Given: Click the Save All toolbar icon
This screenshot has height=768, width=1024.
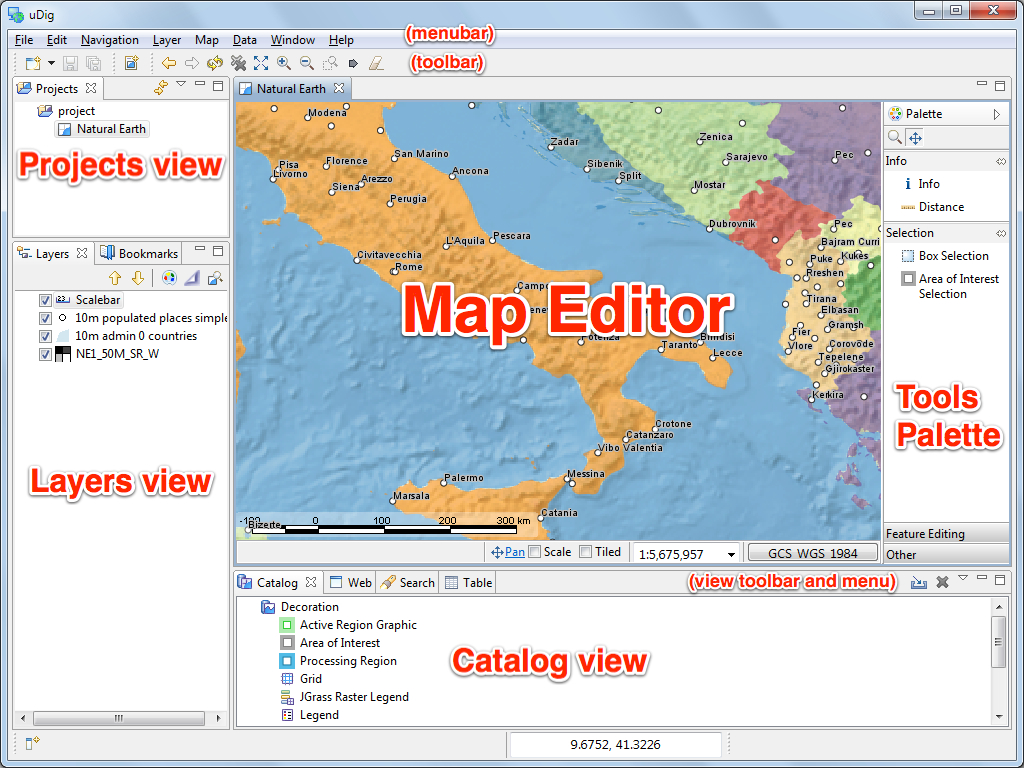Looking at the screenshot, I should [x=93, y=63].
